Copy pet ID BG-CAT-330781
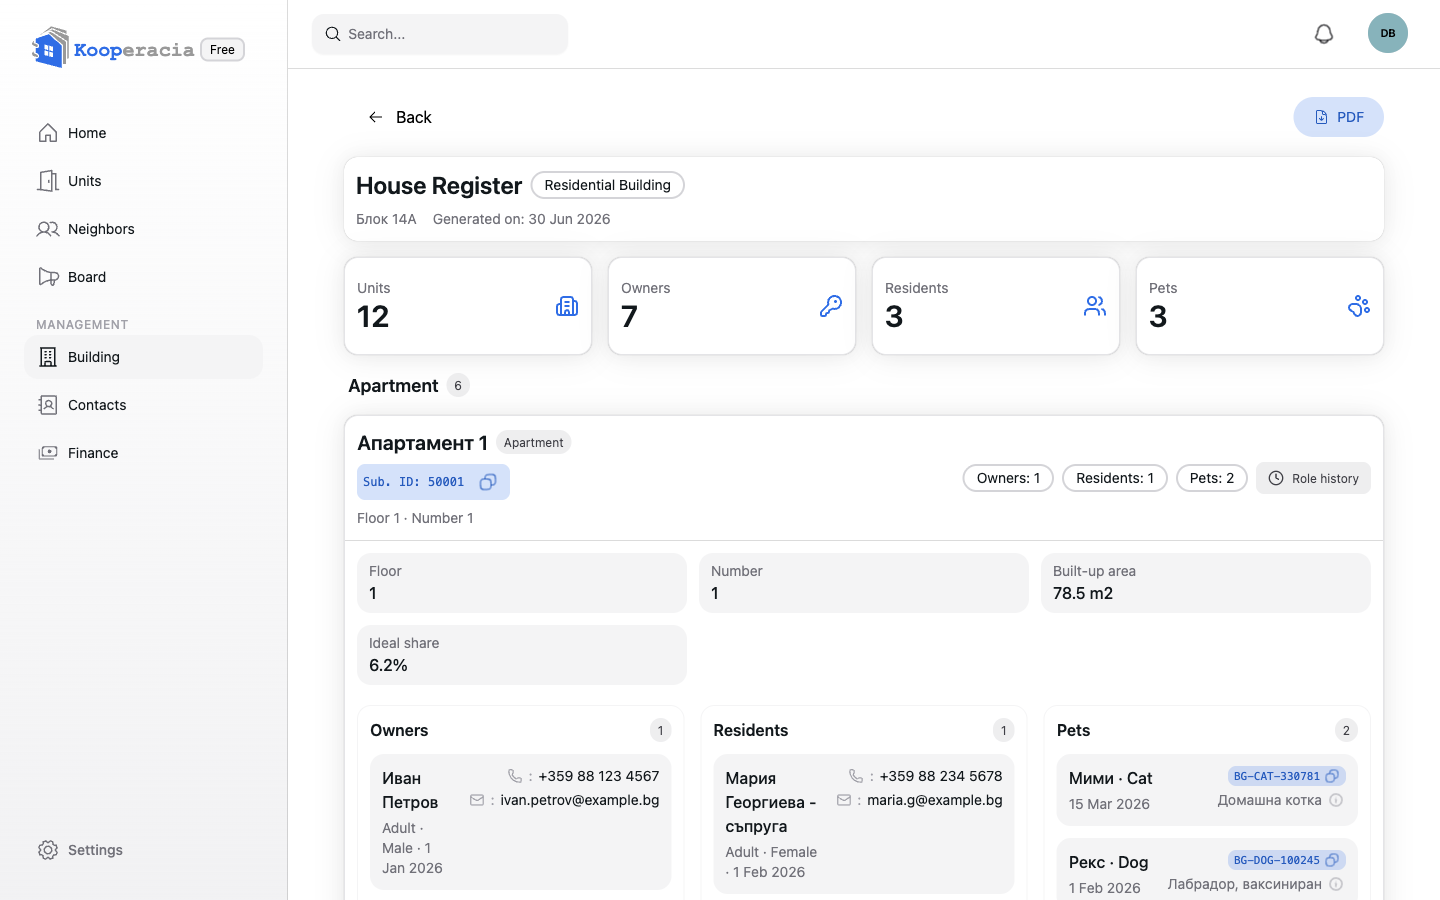 click(1332, 776)
